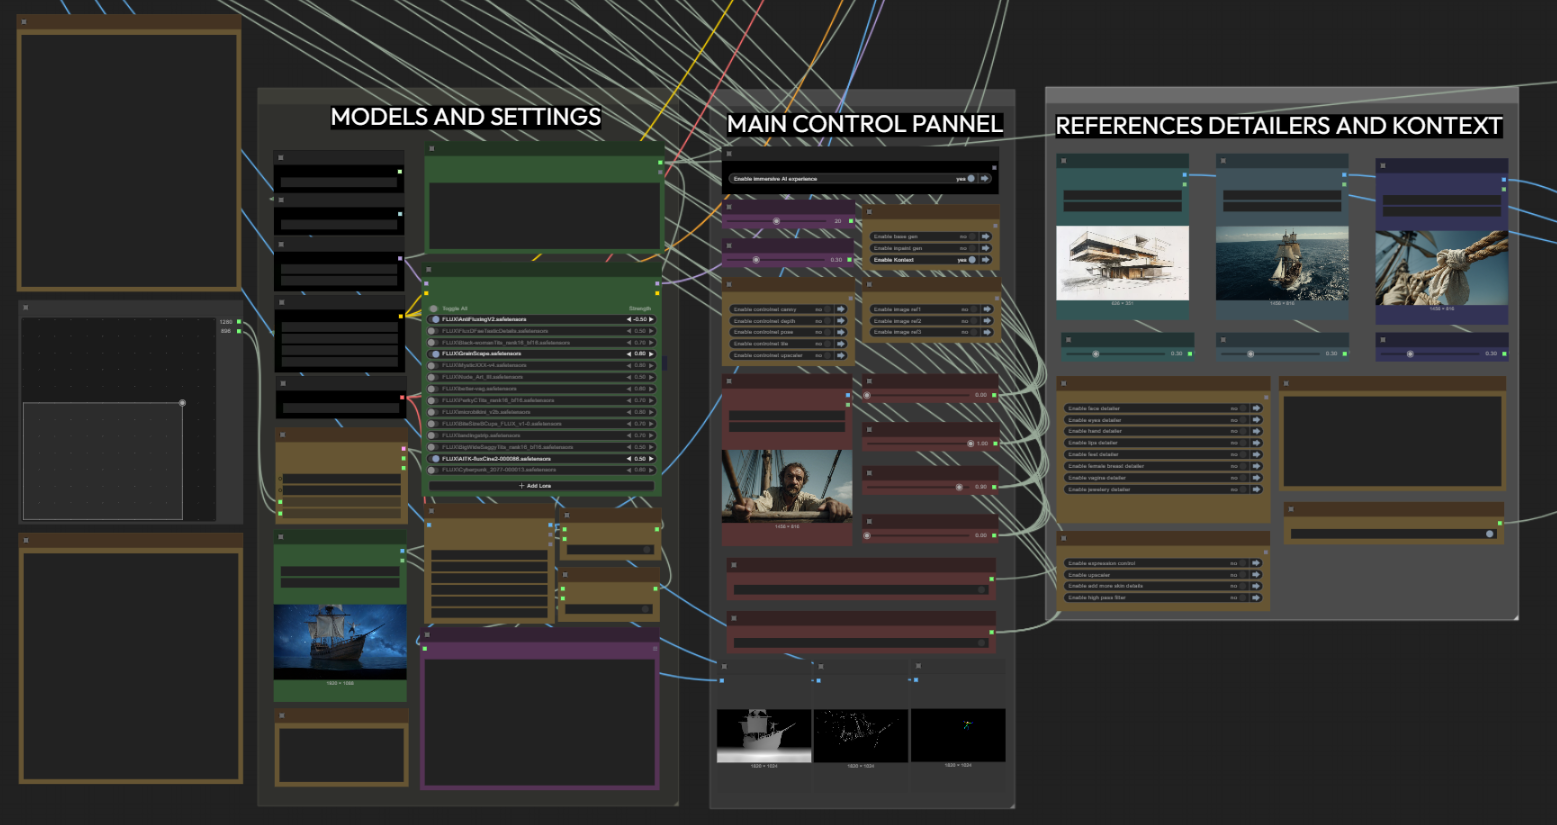Click the arrow for Enable immersive AI experience
This screenshot has height=825, width=1557.
(x=985, y=179)
